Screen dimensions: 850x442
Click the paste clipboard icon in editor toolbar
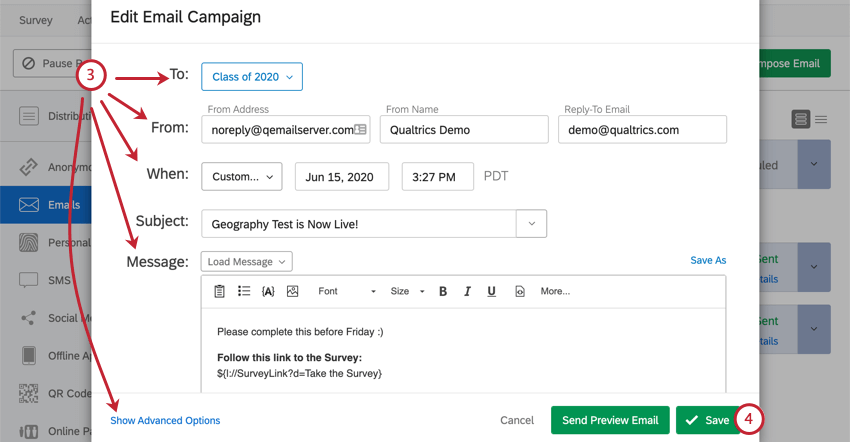click(x=220, y=291)
